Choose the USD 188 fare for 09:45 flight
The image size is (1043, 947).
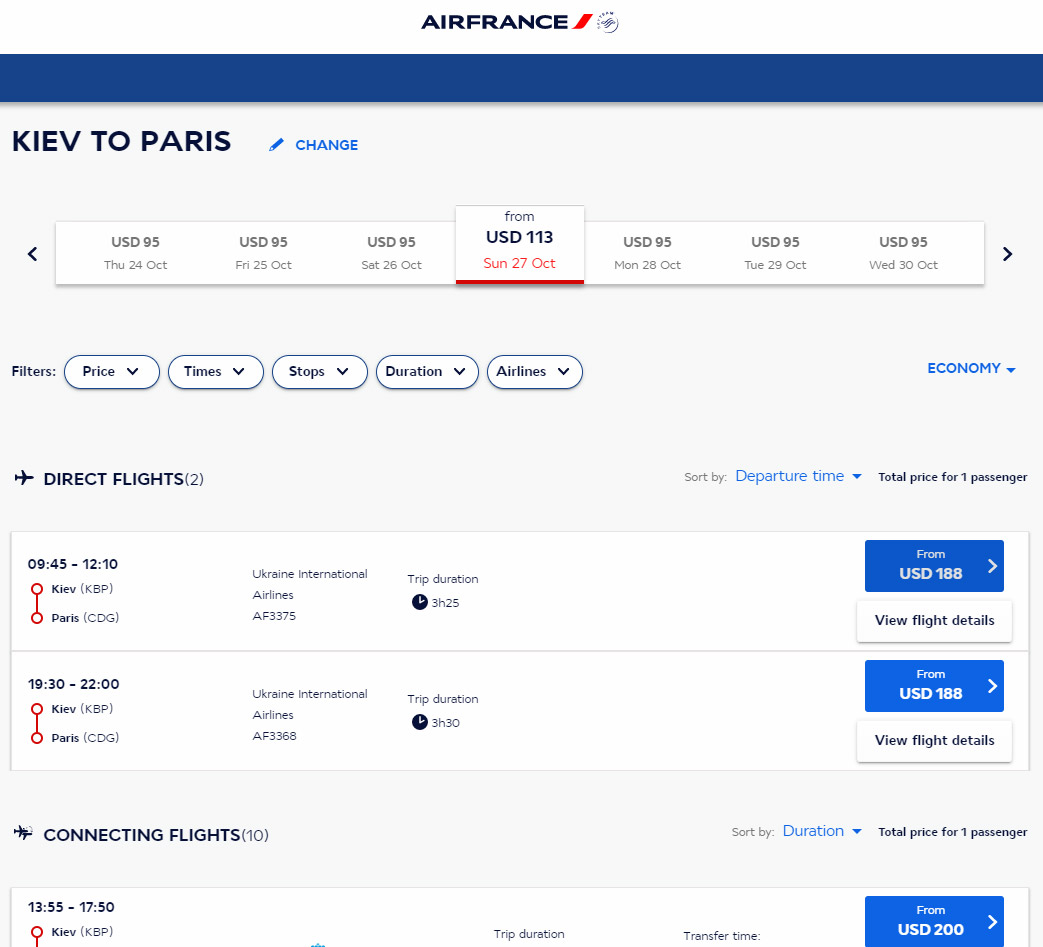[x=934, y=566]
